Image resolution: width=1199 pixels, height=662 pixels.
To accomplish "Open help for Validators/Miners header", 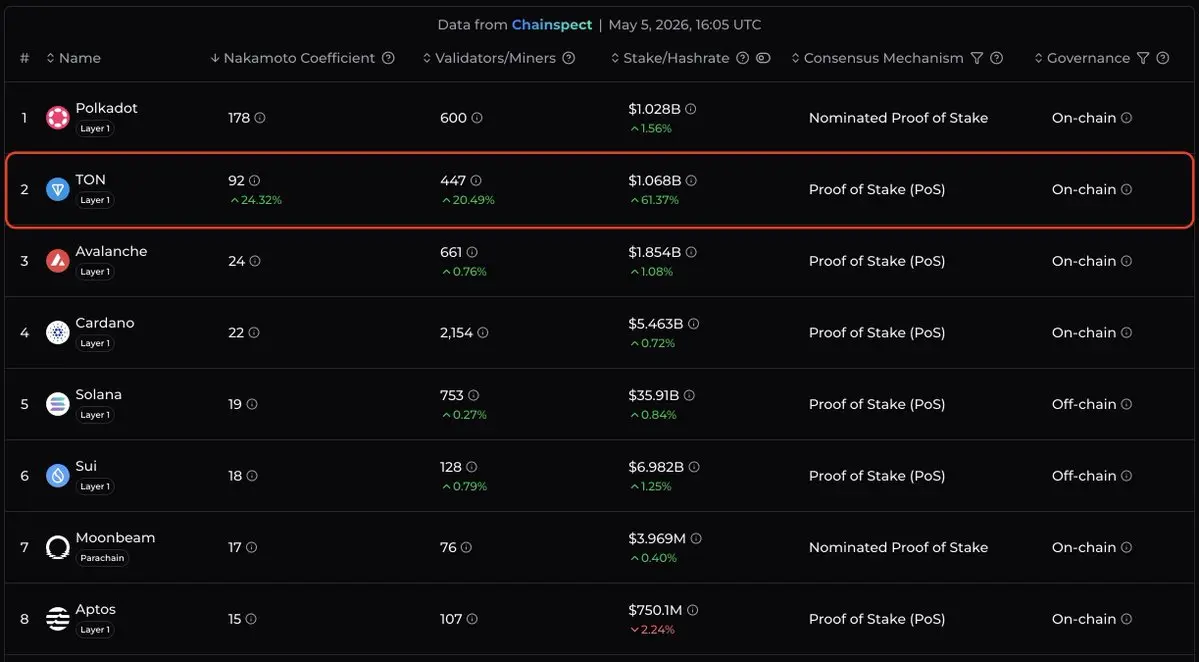I will pos(569,58).
